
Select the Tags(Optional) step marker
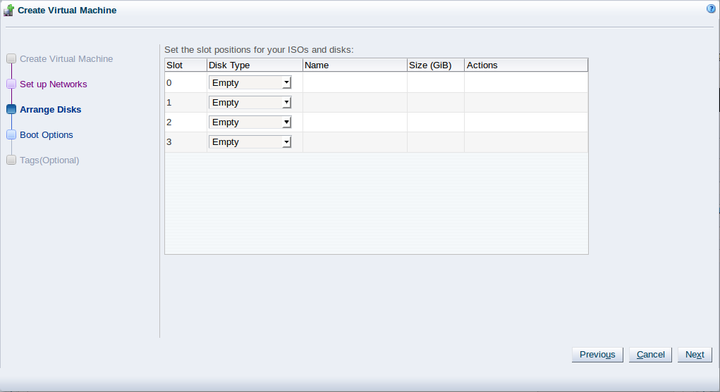pos(11,160)
